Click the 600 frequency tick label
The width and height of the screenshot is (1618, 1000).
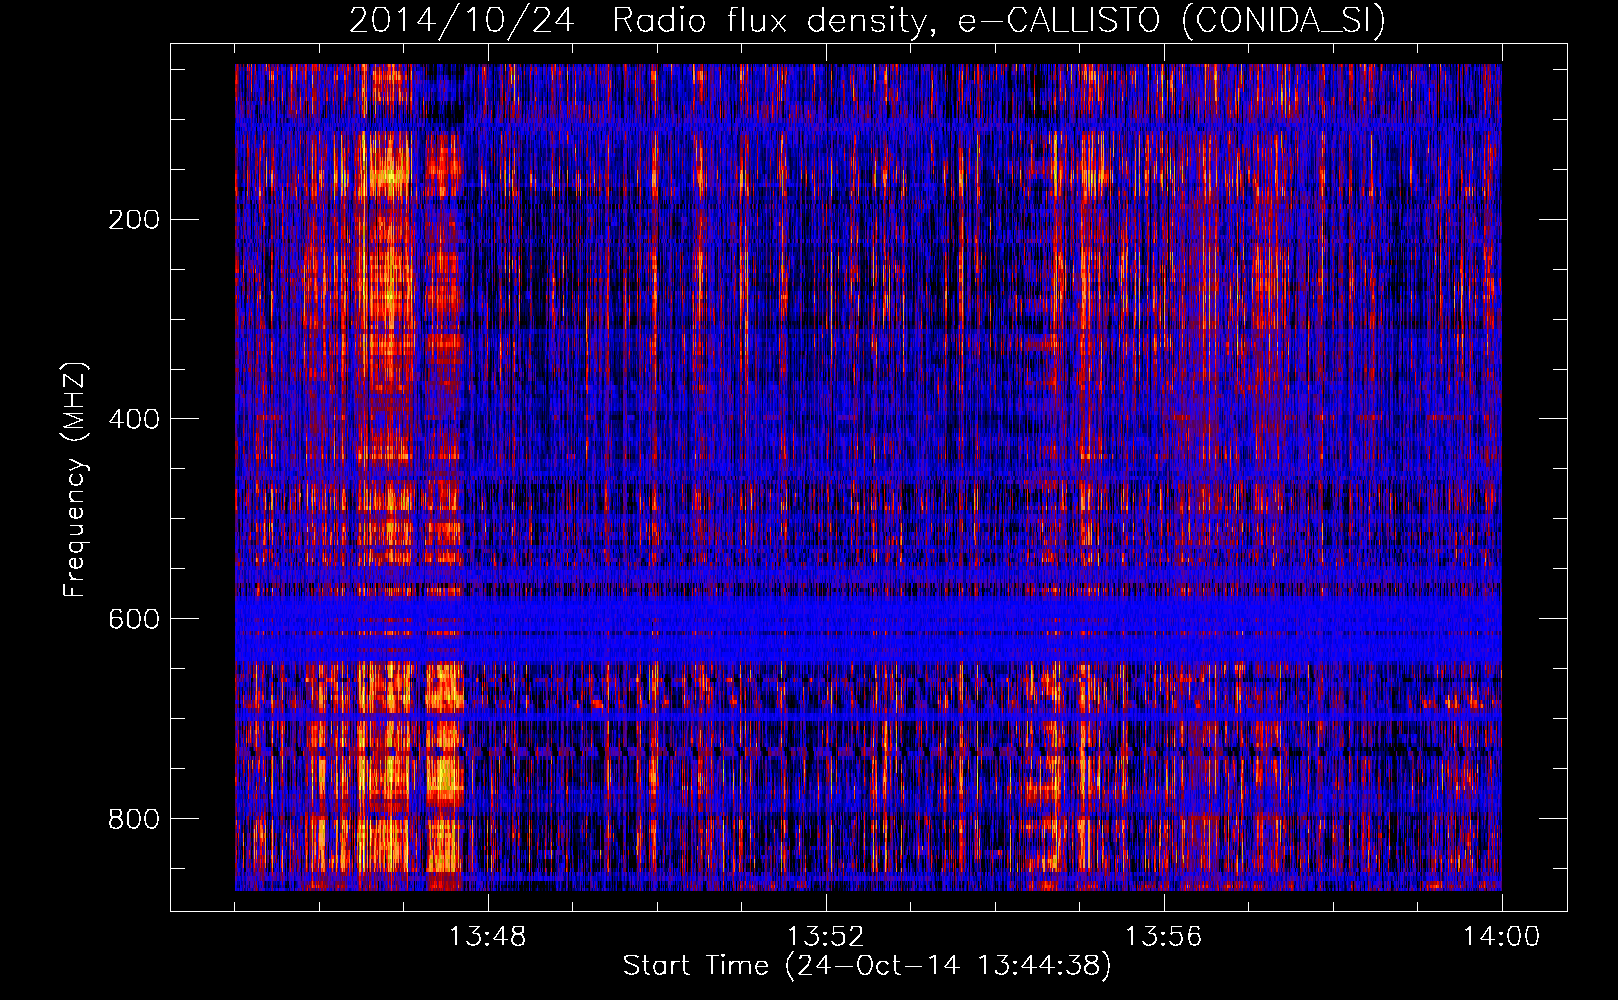click(134, 620)
